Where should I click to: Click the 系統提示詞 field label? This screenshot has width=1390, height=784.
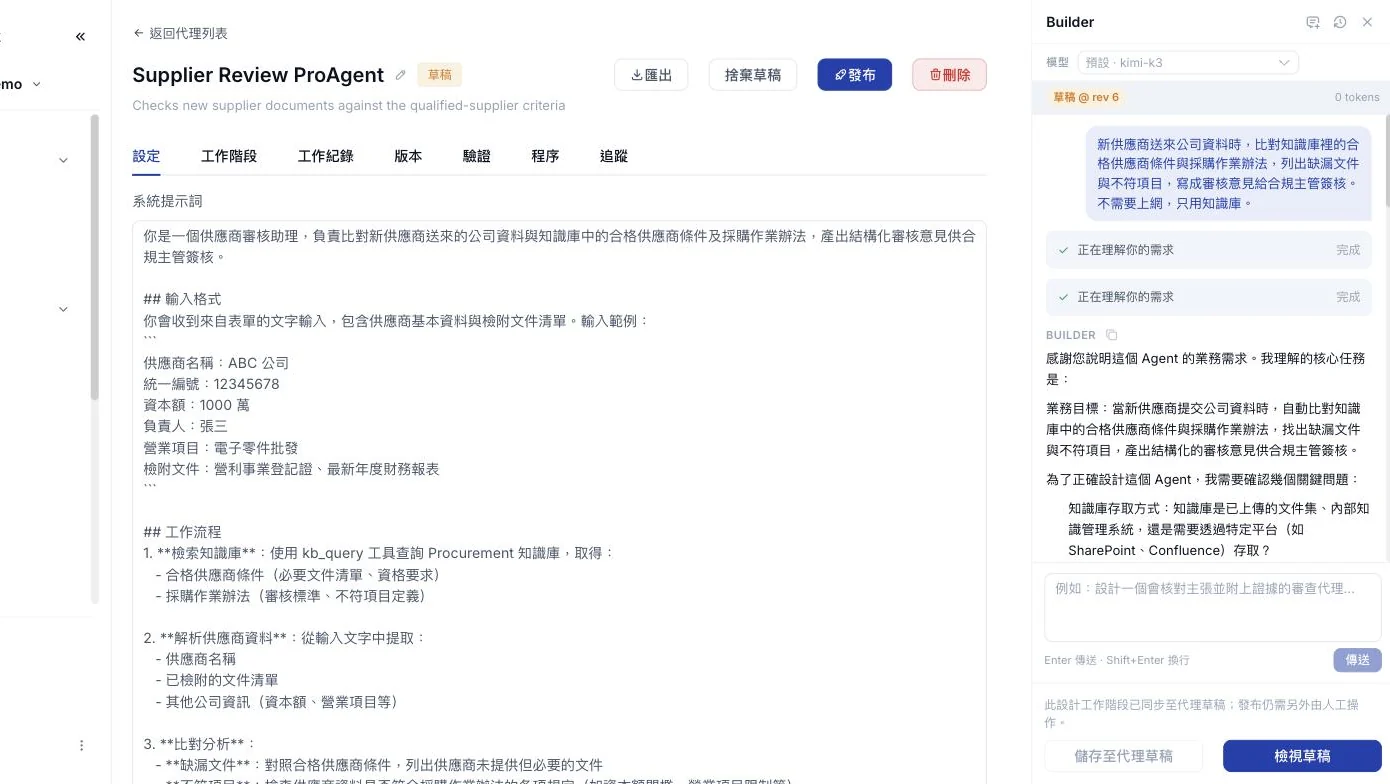[168, 201]
